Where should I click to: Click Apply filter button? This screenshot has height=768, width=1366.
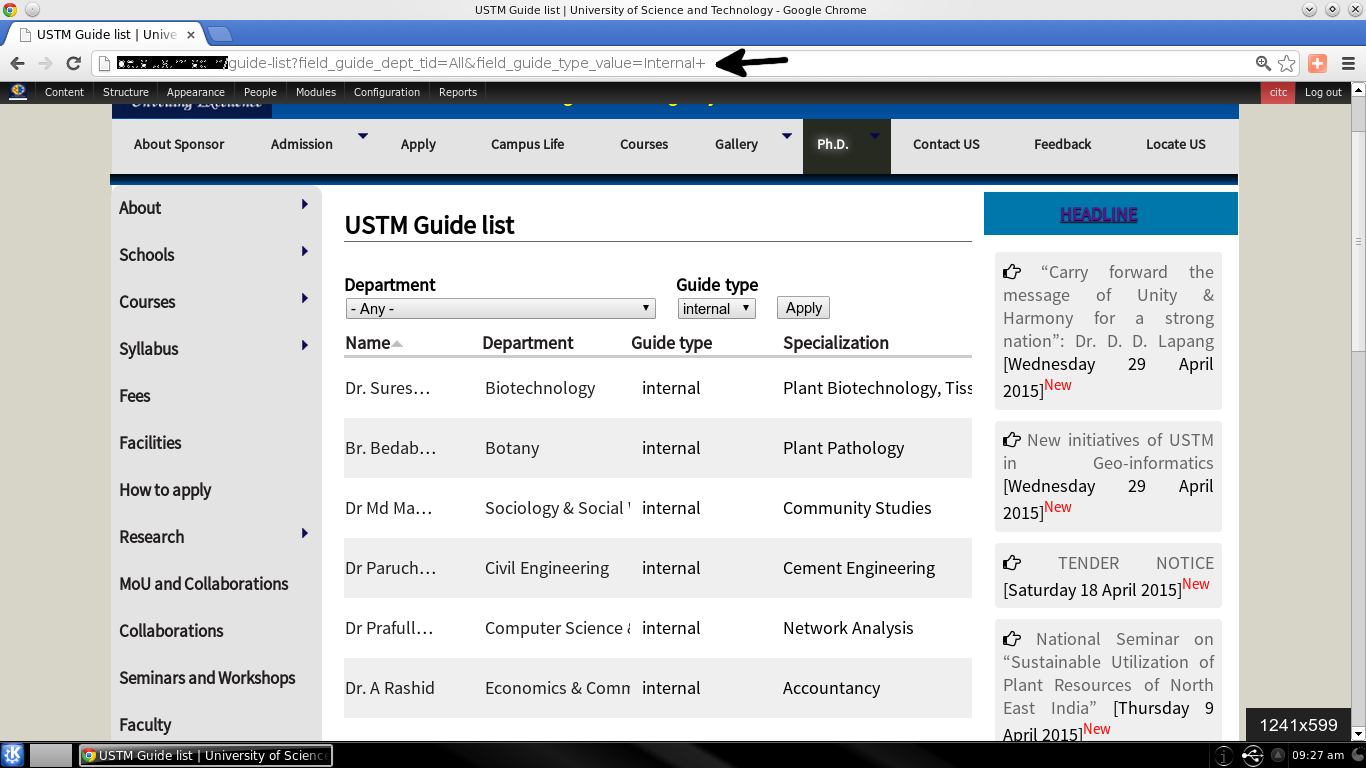pyautogui.click(x=803, y=308)
